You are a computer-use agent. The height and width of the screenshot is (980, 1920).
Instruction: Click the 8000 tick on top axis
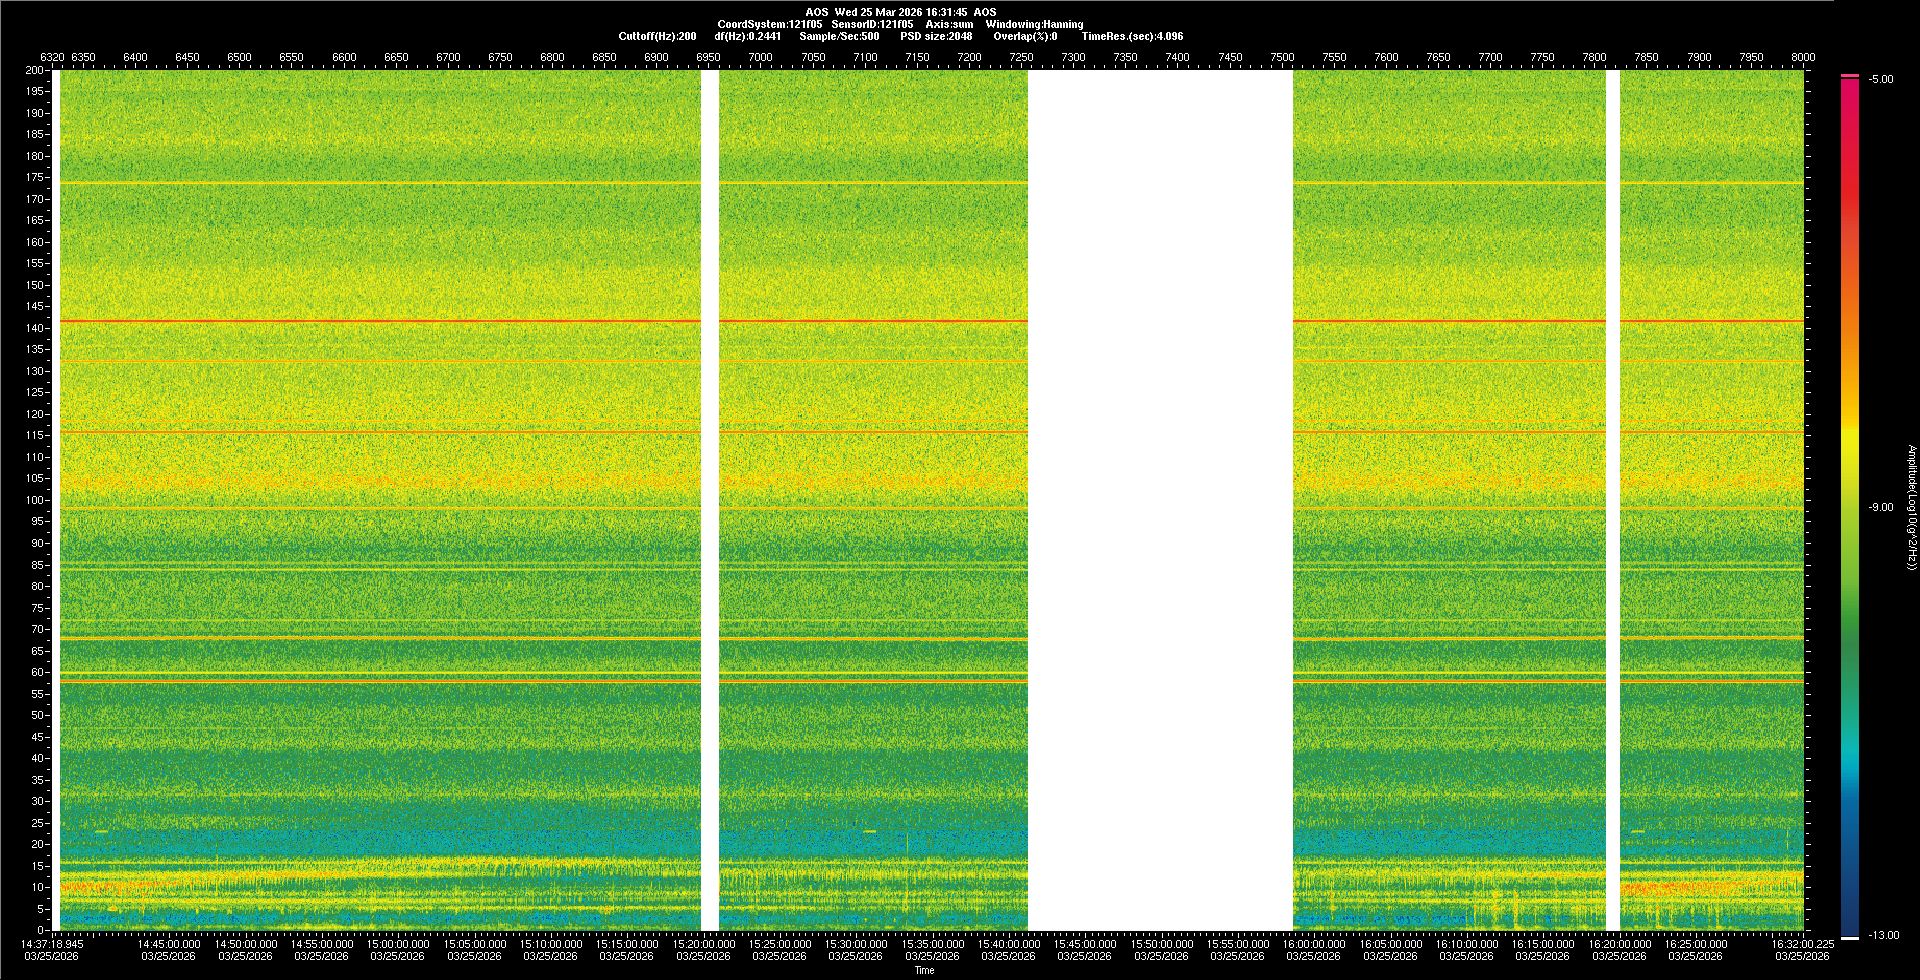click(1803, 57)
